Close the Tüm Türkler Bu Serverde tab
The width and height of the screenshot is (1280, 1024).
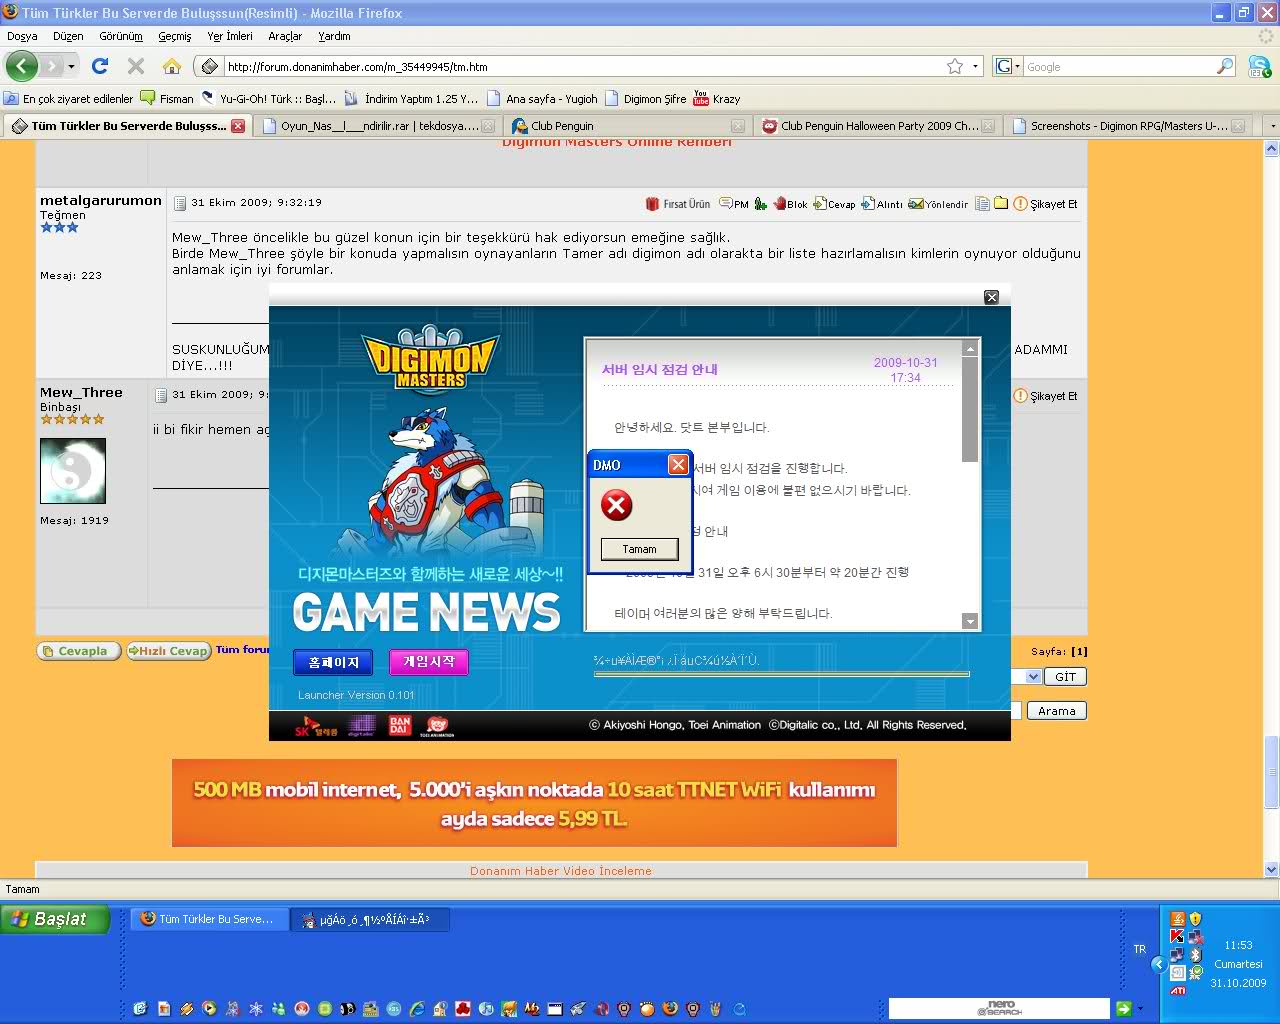238,126
